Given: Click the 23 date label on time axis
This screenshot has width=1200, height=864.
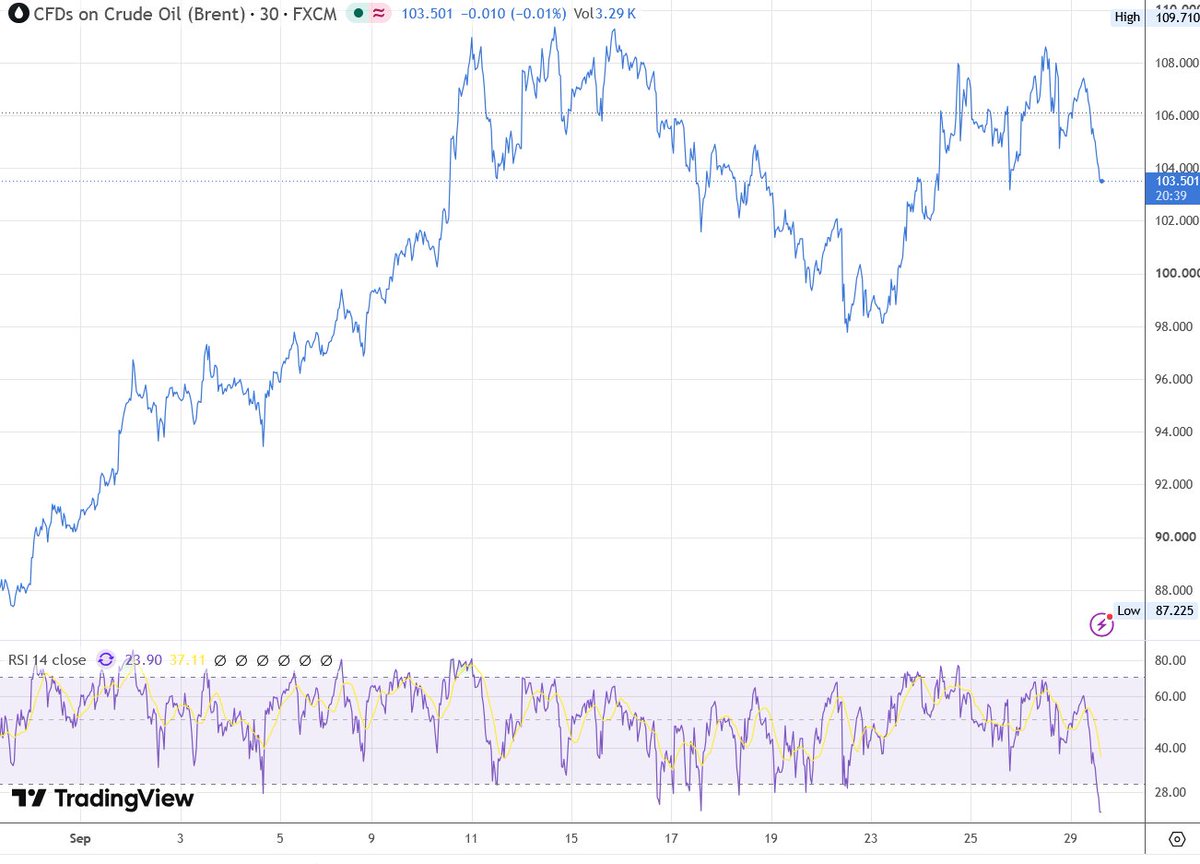Looking at the screenshot, I should pos(872,838).
